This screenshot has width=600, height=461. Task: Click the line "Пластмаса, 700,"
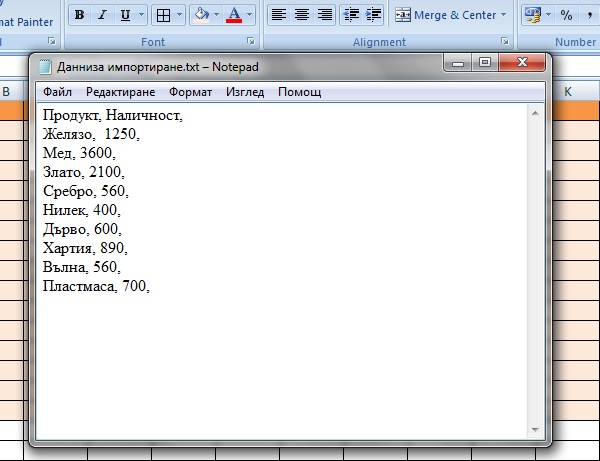pyautogui.click(x=96, y=286)
